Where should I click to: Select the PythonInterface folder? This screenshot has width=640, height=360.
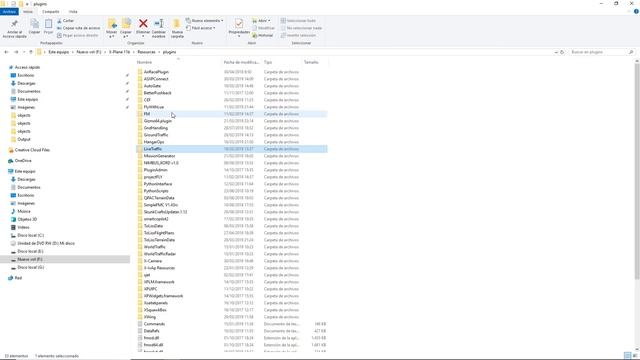[158, 184]
